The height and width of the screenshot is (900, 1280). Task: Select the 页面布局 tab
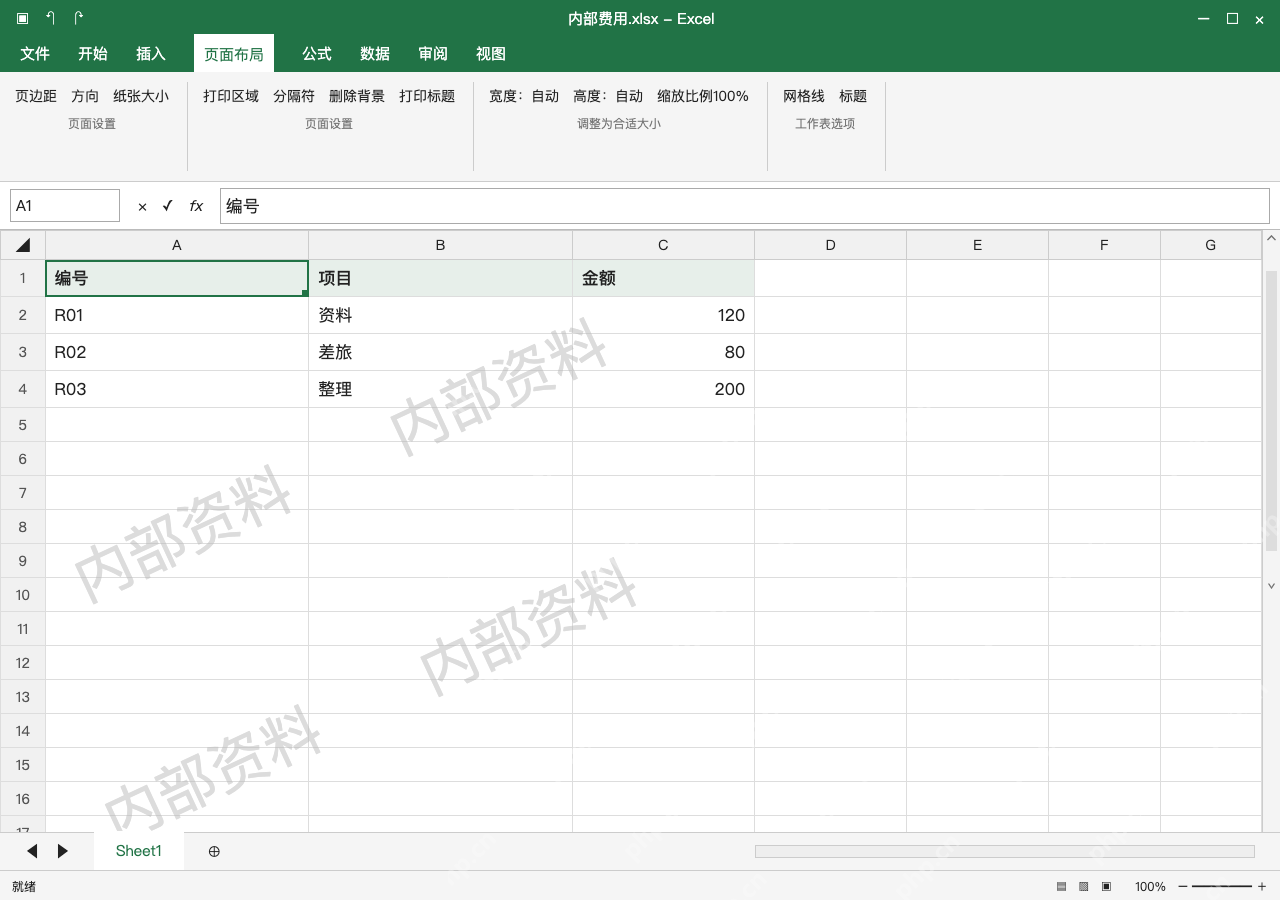(234, 54)
